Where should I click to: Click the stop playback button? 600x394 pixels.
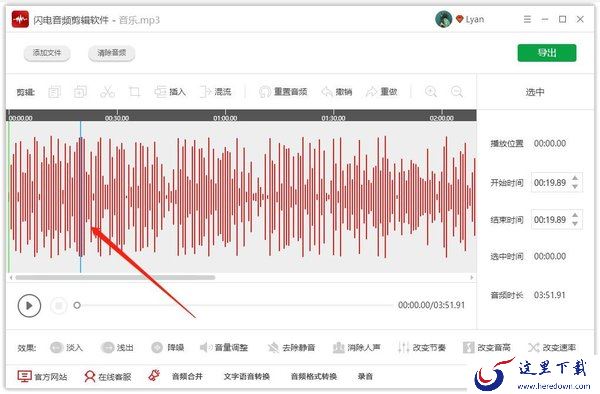click(59, 306)
